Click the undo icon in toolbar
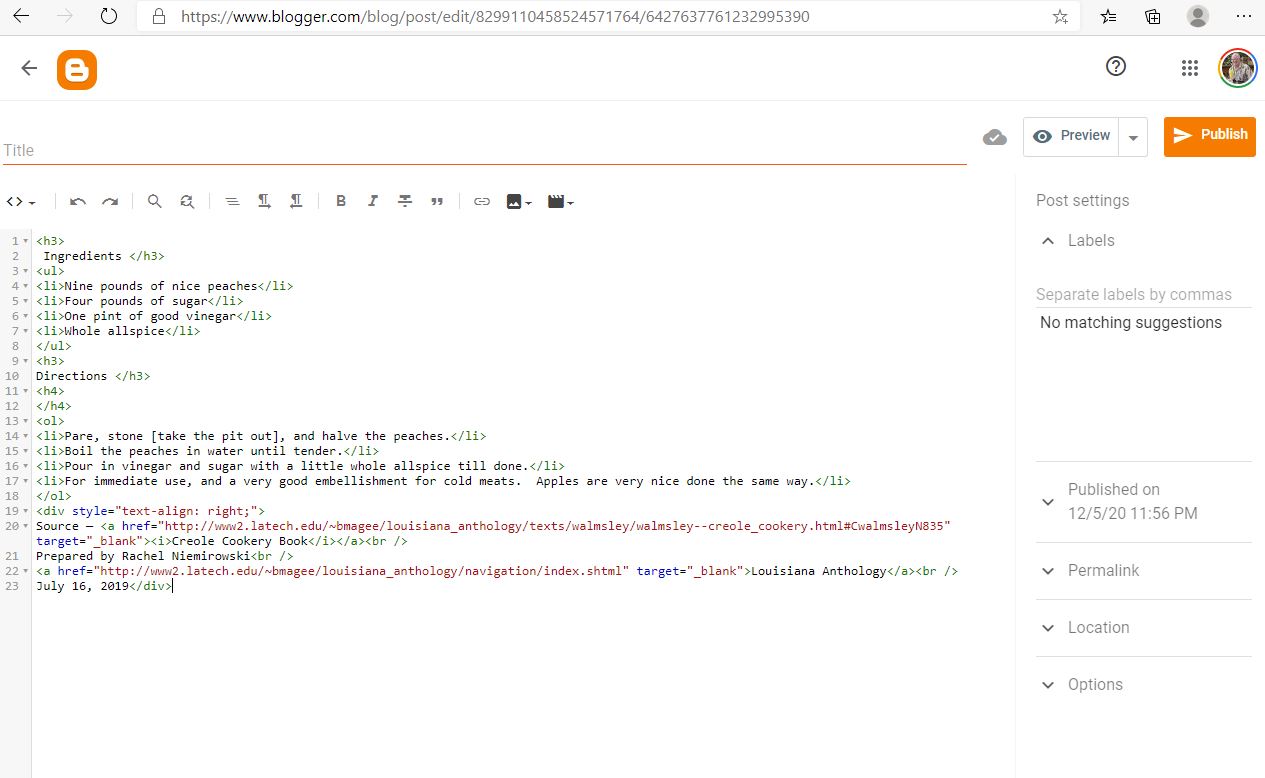Image resolution: width=1265 pixels, height=778 pixels. point(78,202)
